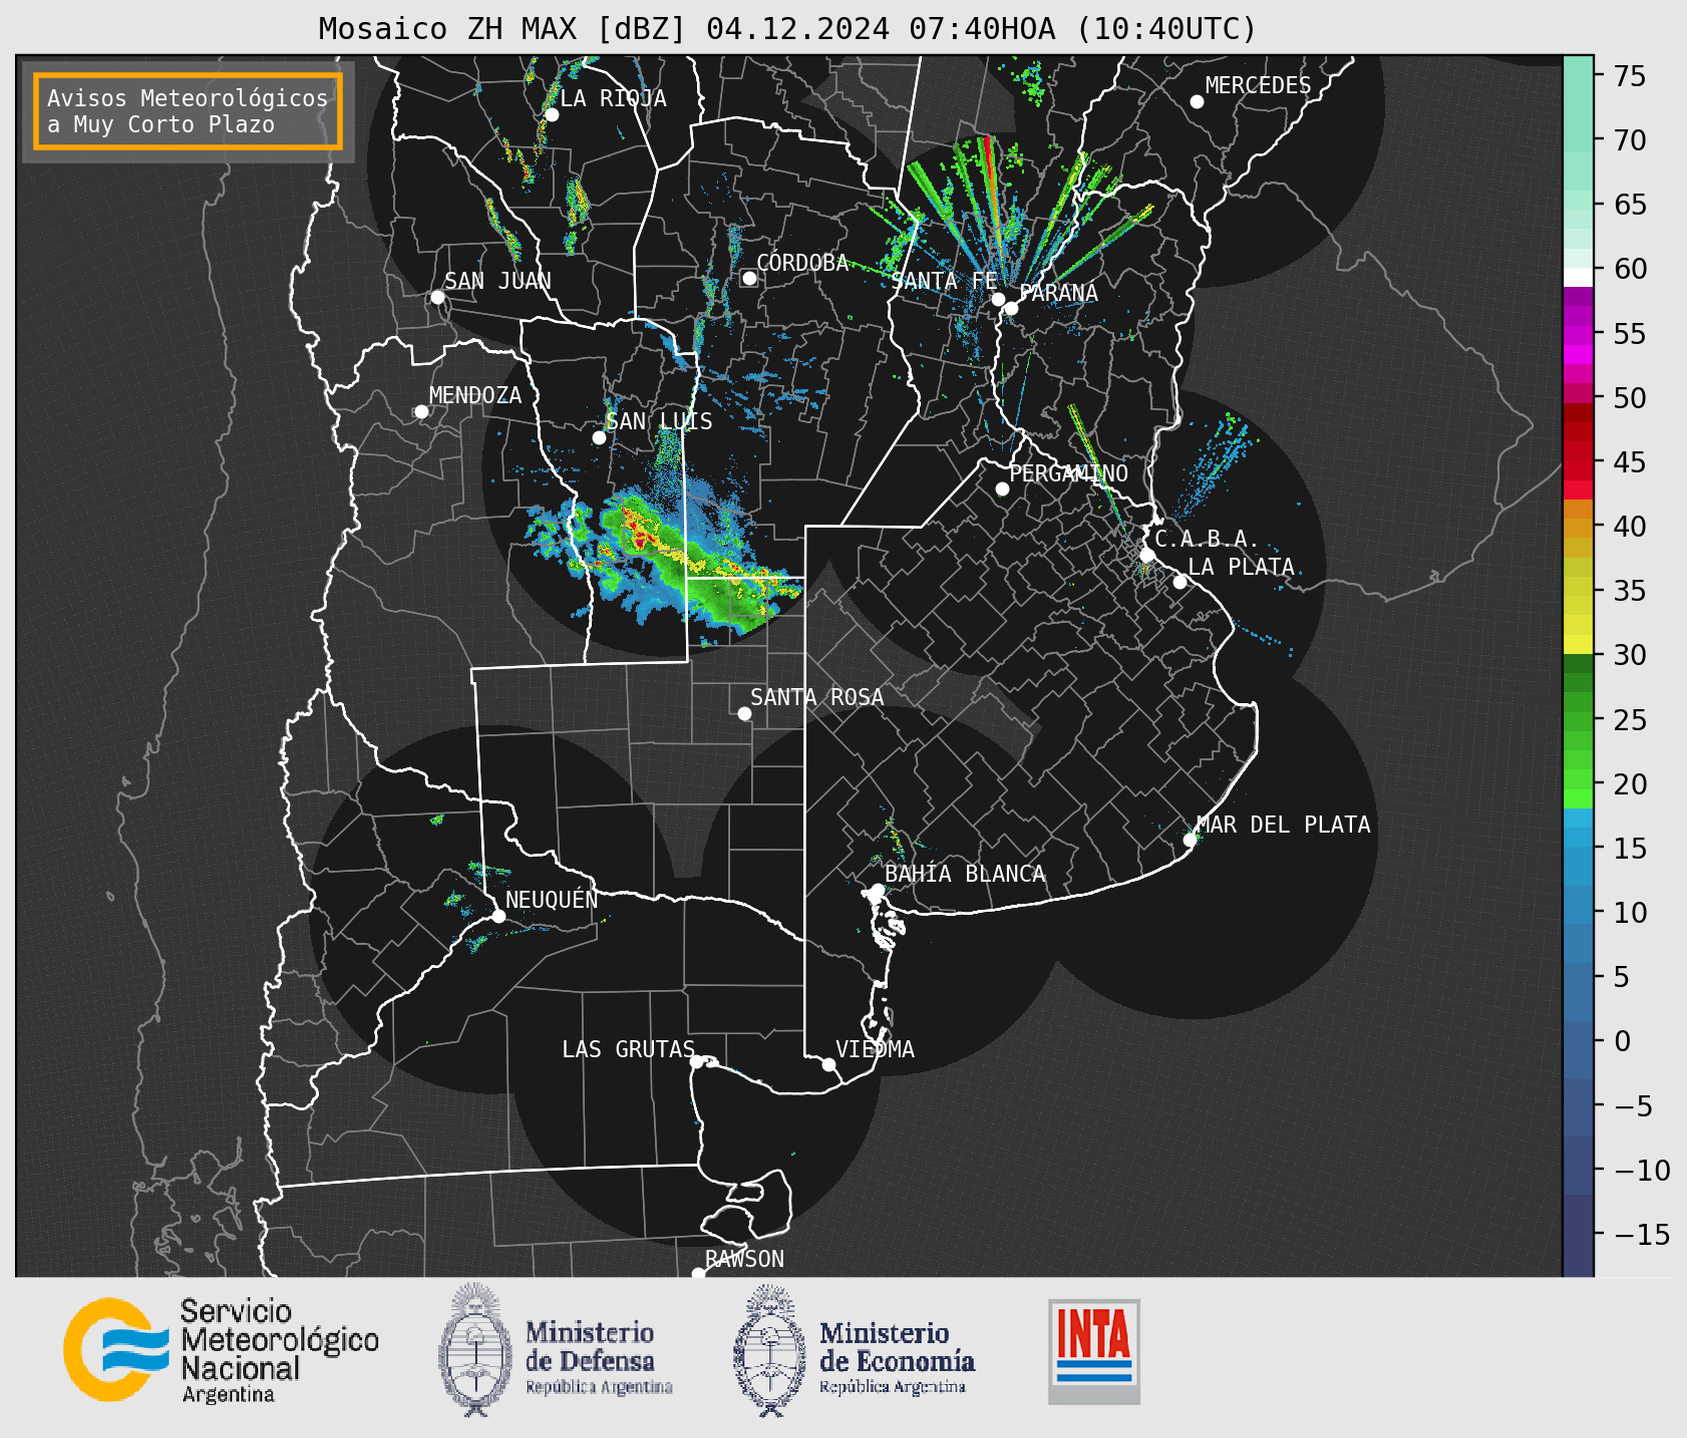Click the San Juan city marker dot
The width and height of the screenshot is (1687, 1438).
(x=437, y=297)
